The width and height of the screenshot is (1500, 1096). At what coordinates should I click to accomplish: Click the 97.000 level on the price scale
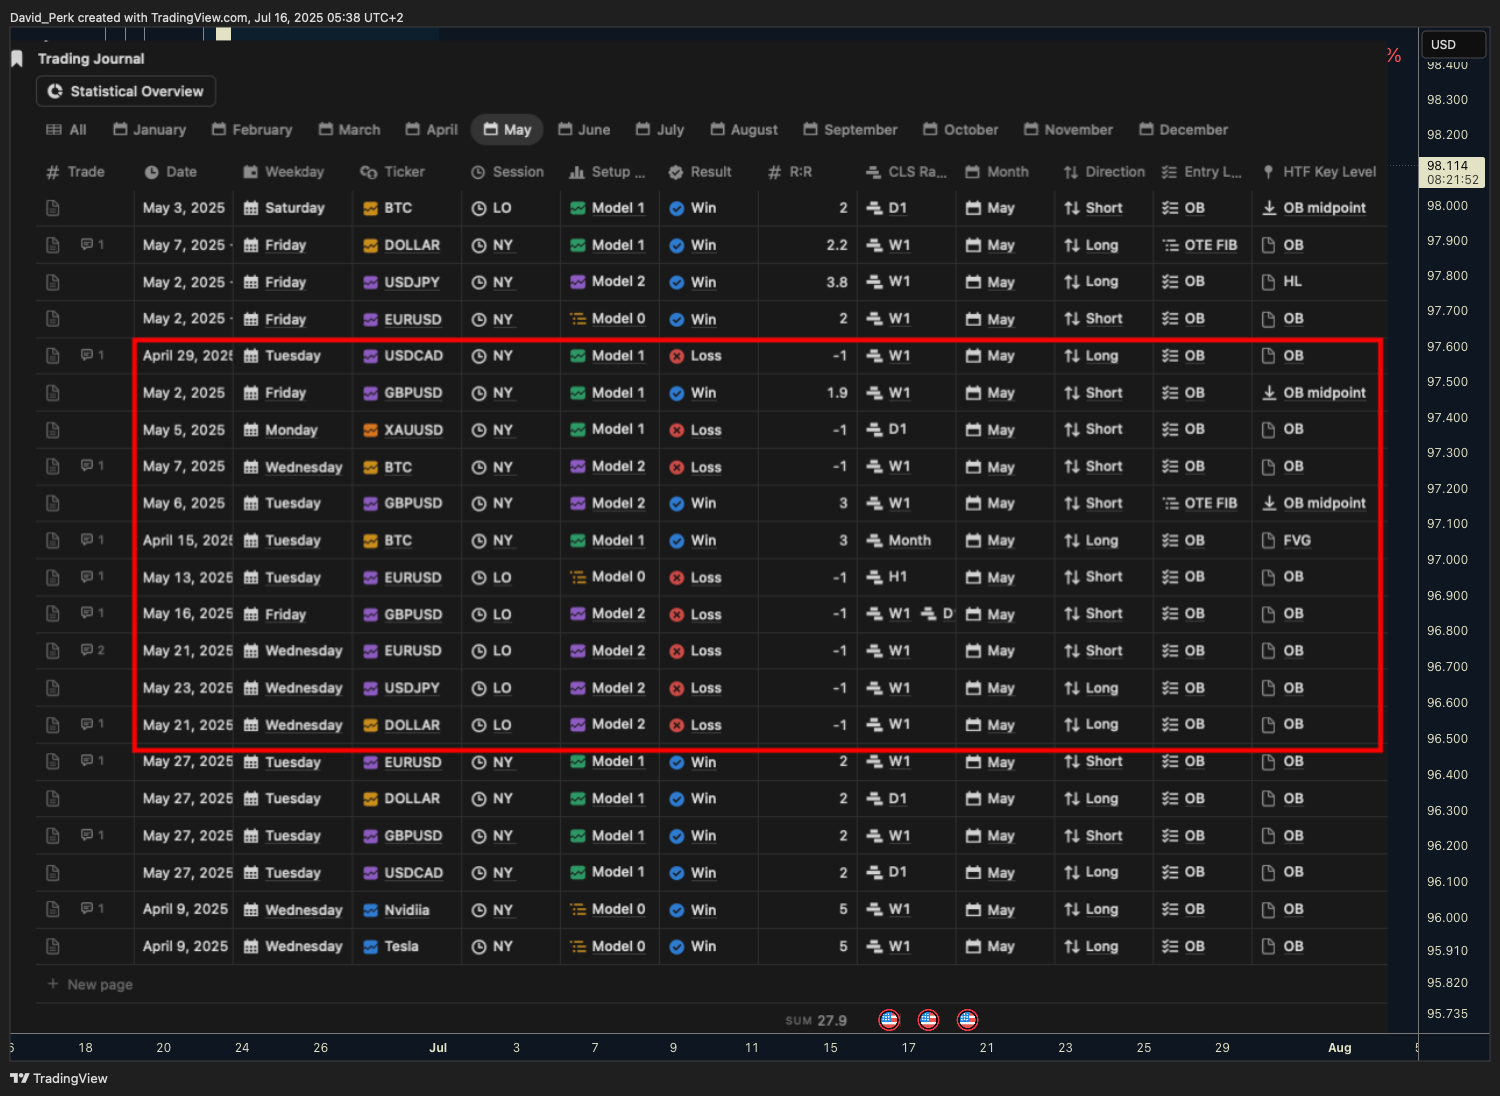point(1447,560)
